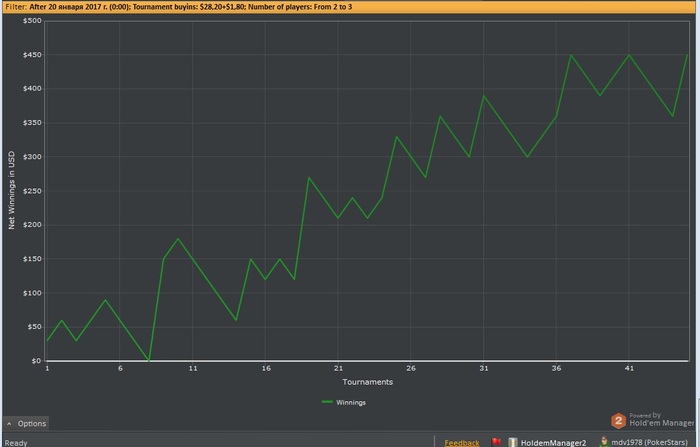Click the Tournaments axis title
The height and width of the screenshot is (447, 700).
(x=368, y=382)
